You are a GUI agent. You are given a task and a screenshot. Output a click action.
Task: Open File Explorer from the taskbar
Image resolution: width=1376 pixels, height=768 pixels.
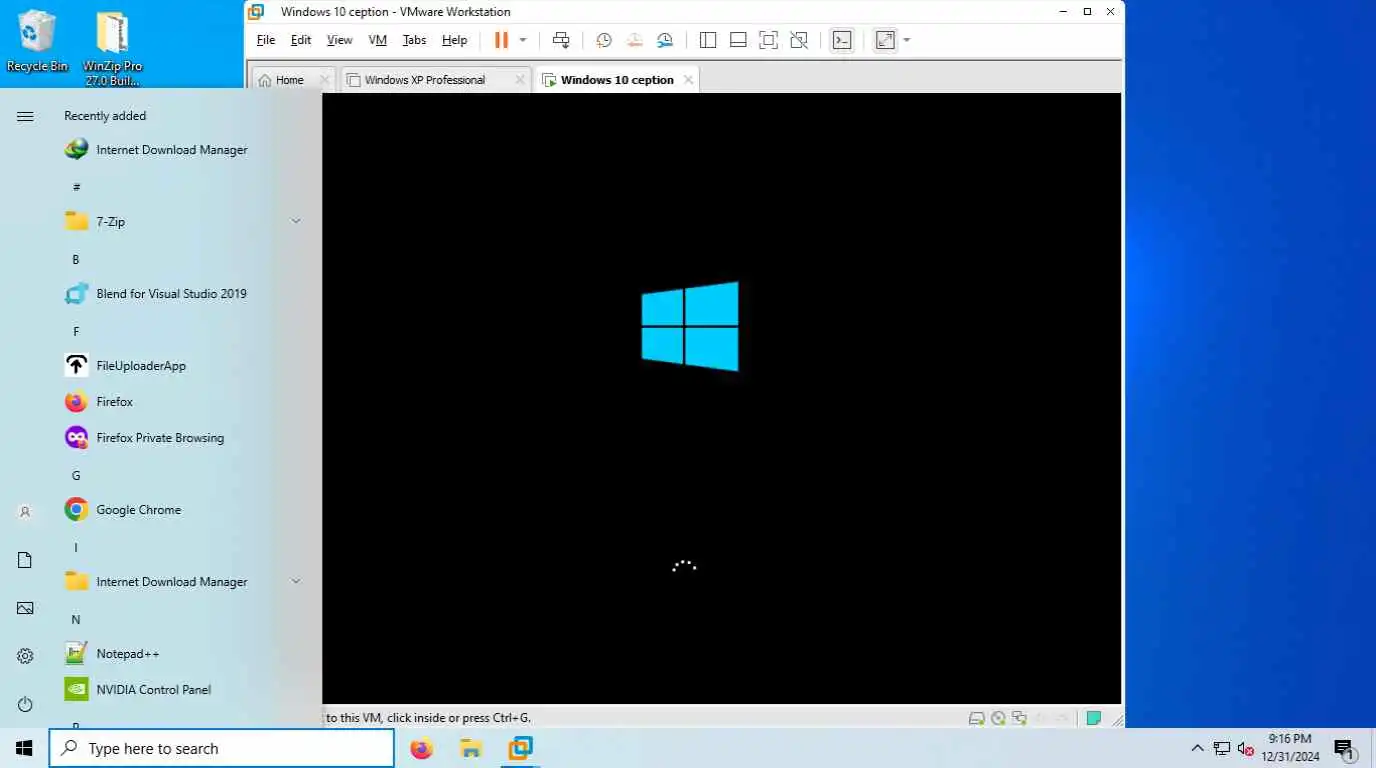pyautogui.click(x=471, y=748)
